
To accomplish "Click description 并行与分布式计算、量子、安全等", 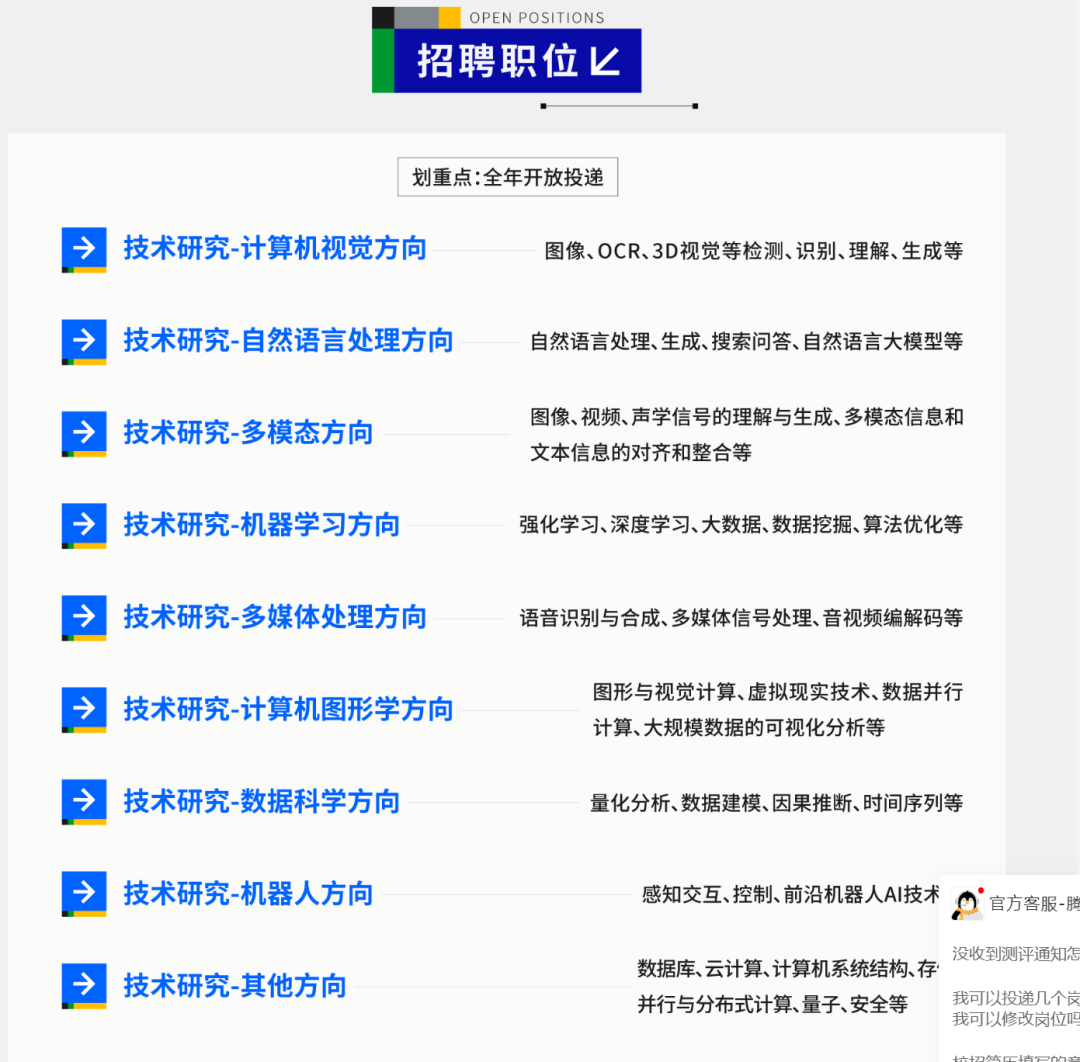I will click(773, 1005).
